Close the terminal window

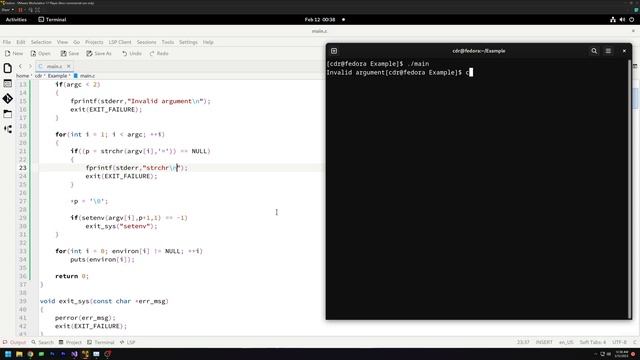click(x=624, y=51)
